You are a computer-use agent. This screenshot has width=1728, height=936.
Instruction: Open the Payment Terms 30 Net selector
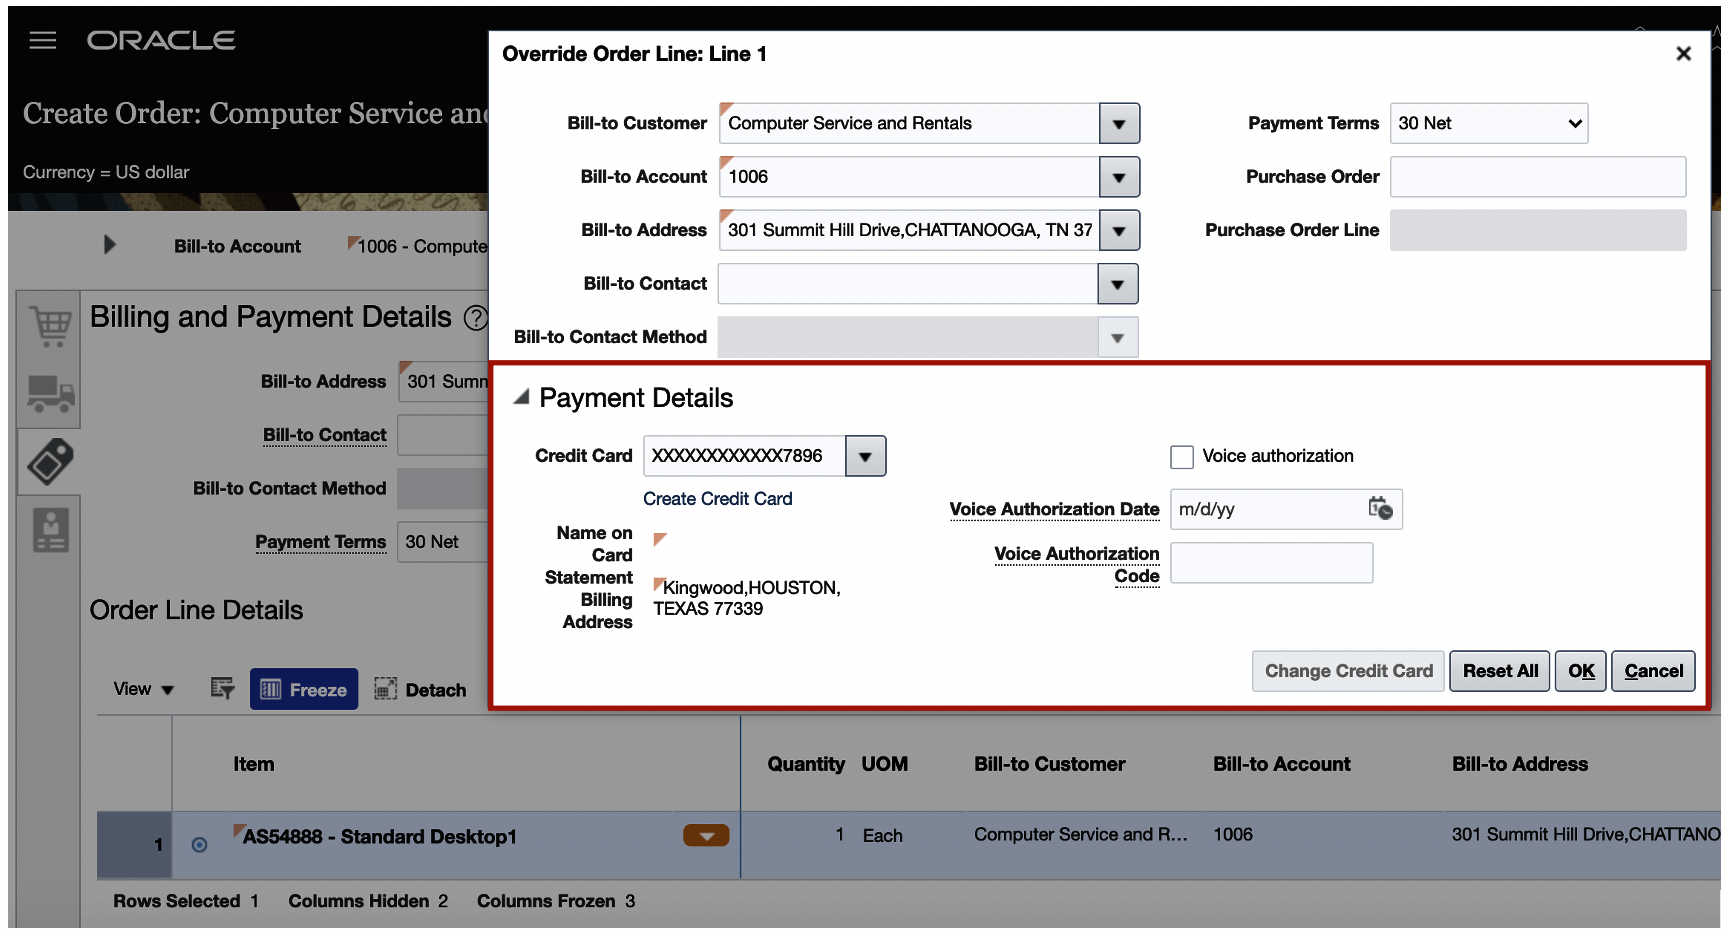point(1488,123)
